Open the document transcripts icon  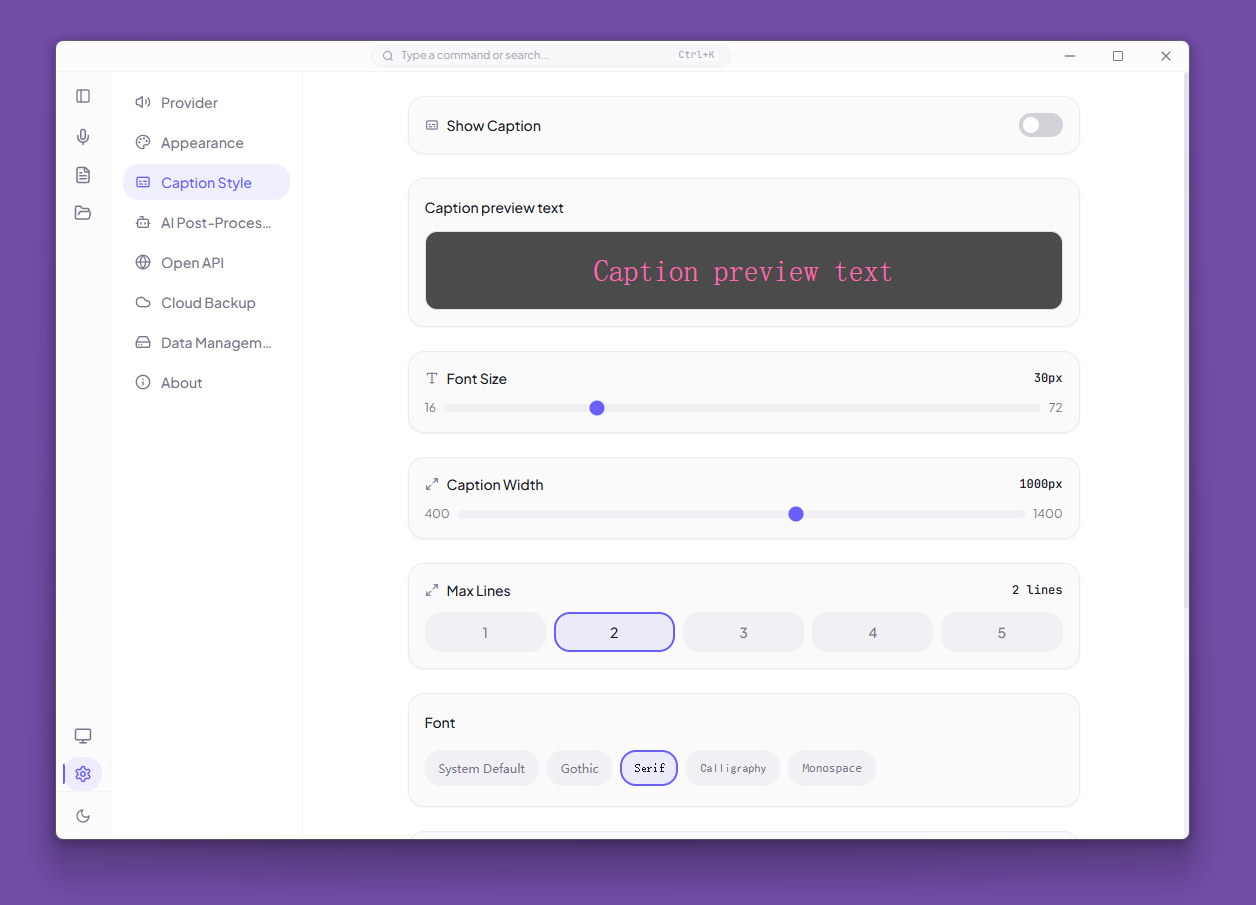[x=83, y=175]
